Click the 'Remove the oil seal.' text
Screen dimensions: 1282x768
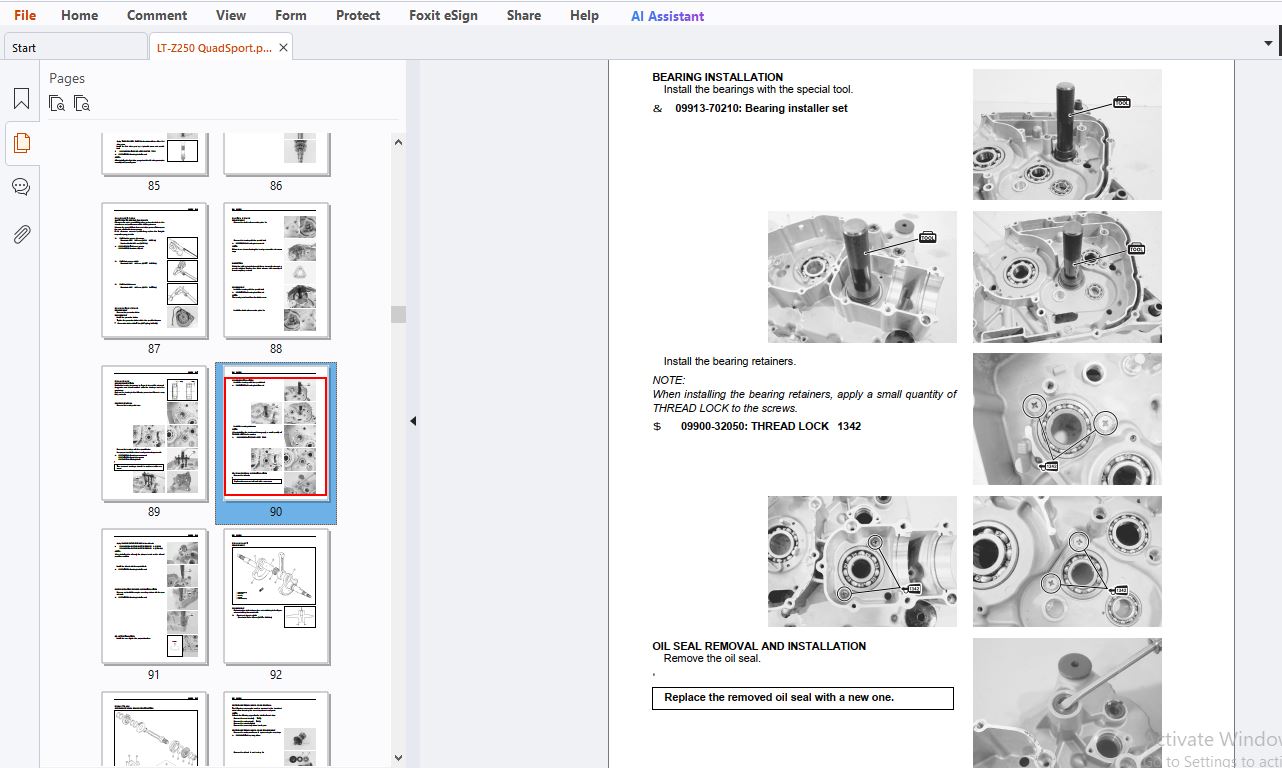pos(712,658)
